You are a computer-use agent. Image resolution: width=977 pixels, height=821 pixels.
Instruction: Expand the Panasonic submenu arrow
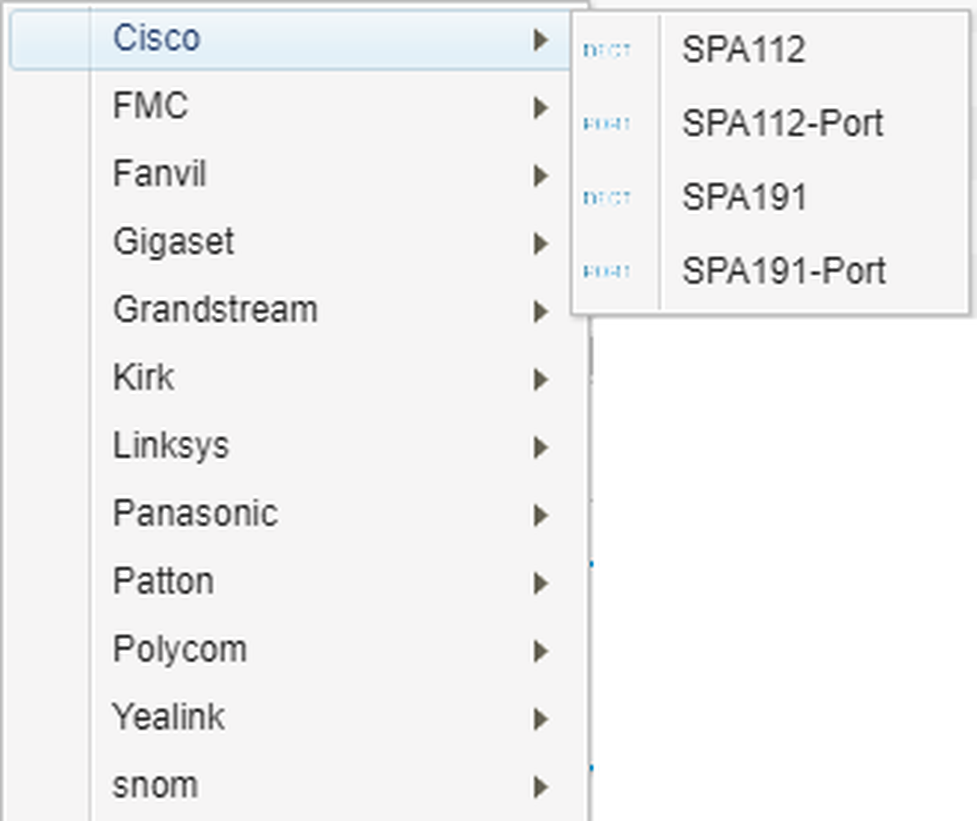click(x=541, y=515)
